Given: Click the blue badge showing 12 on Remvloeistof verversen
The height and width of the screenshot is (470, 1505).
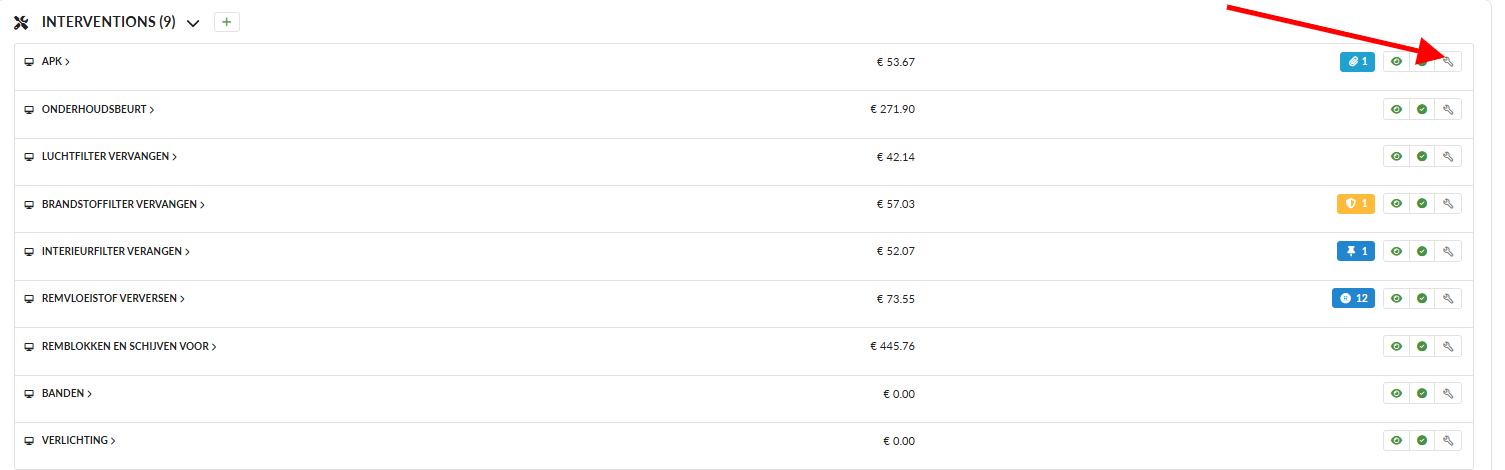Looking at the screenshot, I should click(x=1354, y=298).
